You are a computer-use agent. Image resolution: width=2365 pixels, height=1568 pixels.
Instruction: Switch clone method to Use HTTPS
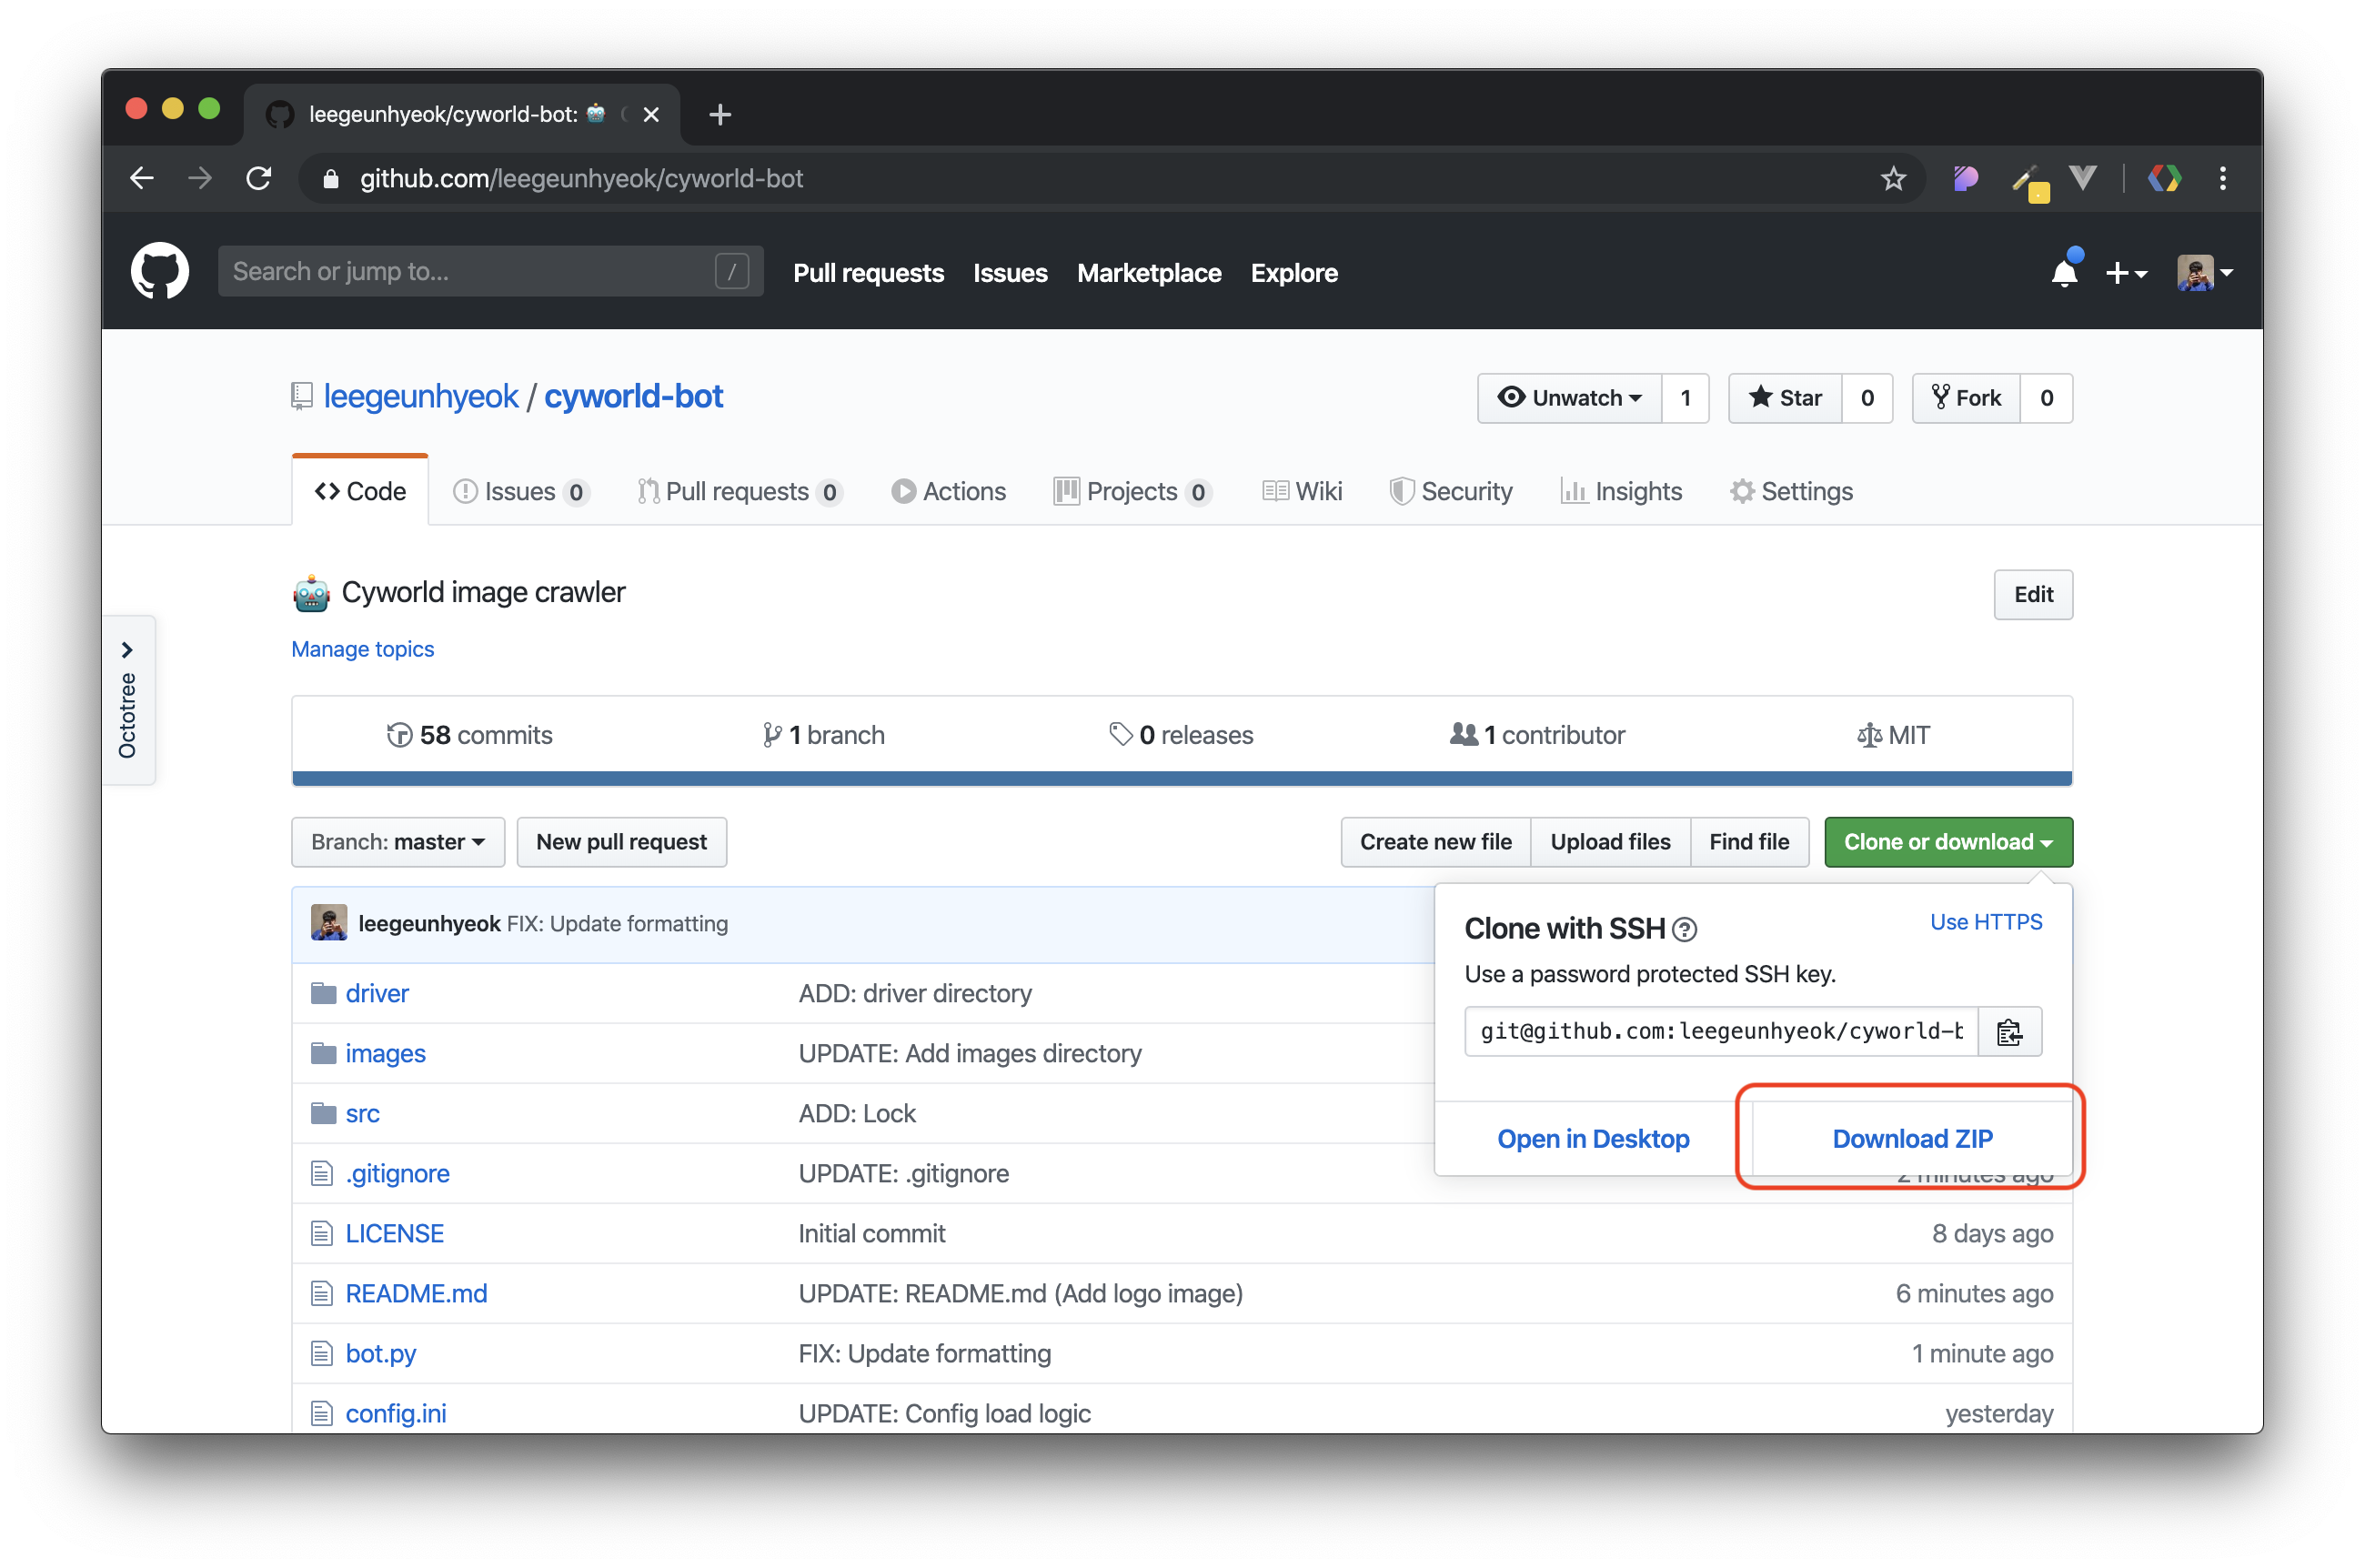[x=1985, y=922]
